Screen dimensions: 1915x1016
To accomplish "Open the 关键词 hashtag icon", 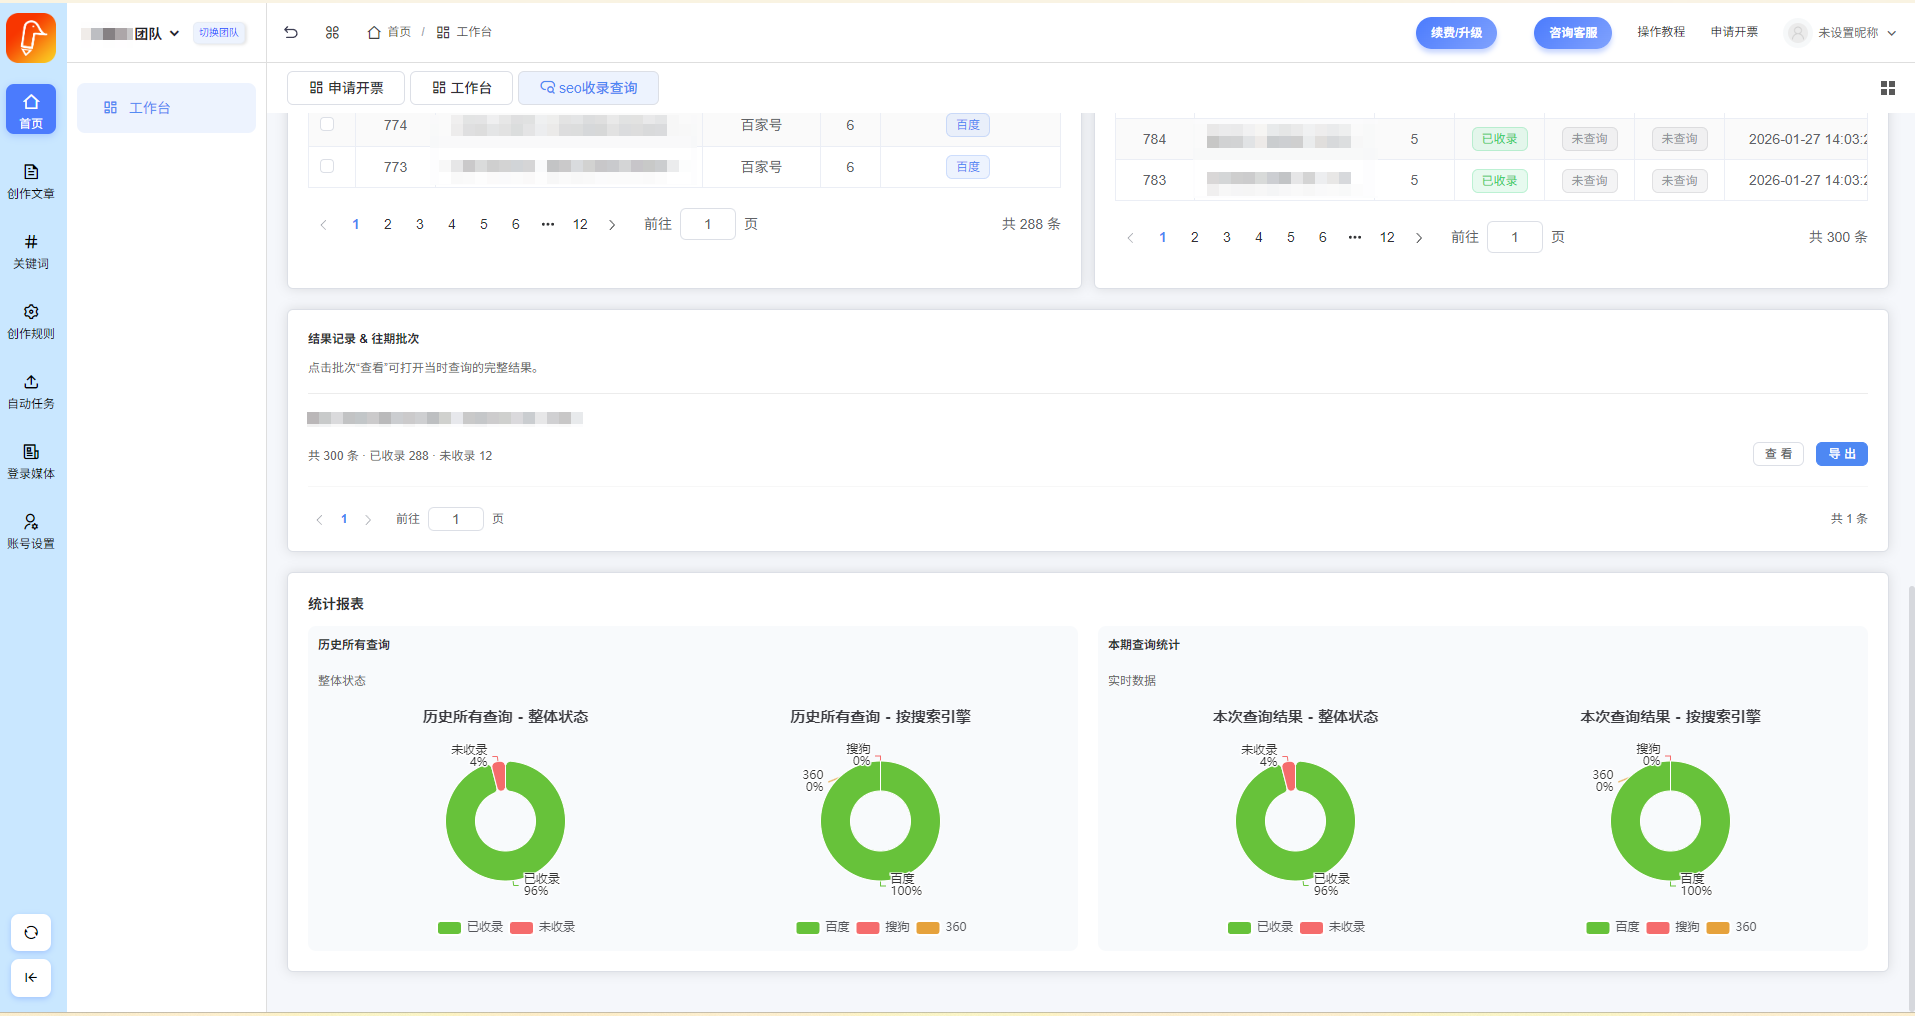I will [31, 251].
